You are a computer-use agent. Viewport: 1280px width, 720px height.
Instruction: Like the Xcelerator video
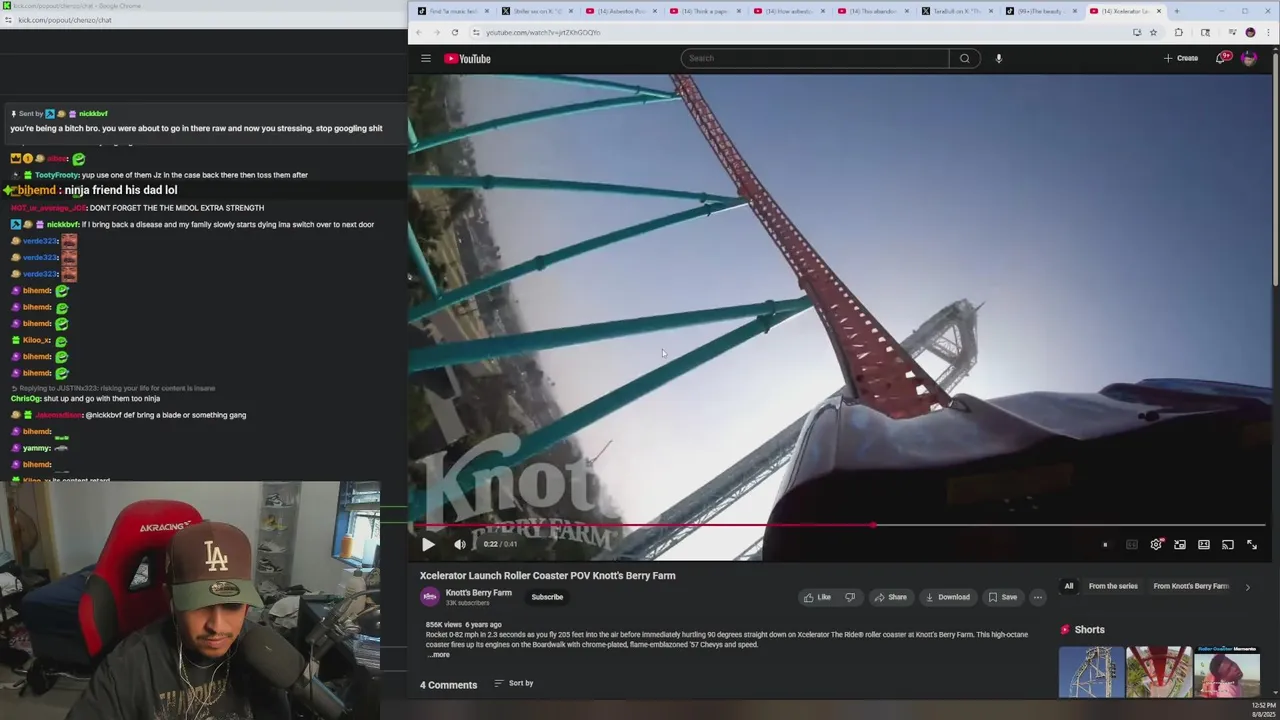coord(818,597)
